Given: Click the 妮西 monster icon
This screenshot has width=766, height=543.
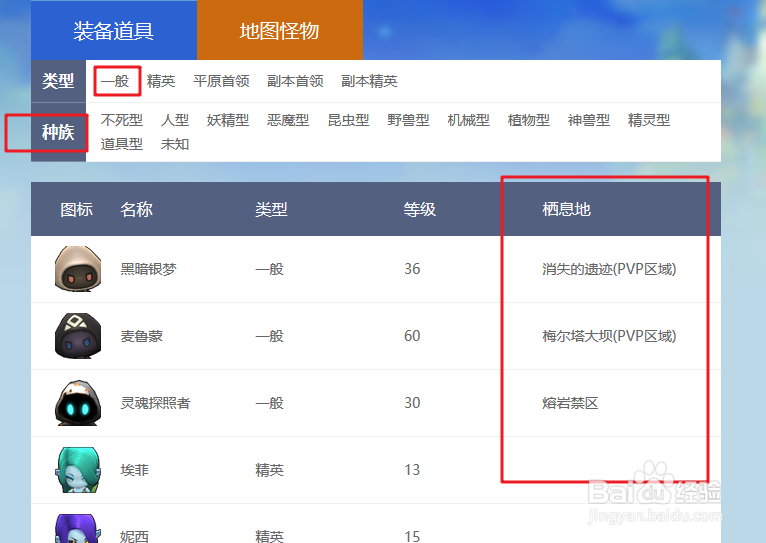Looking at the screenshot, I should tap(78, 528).
